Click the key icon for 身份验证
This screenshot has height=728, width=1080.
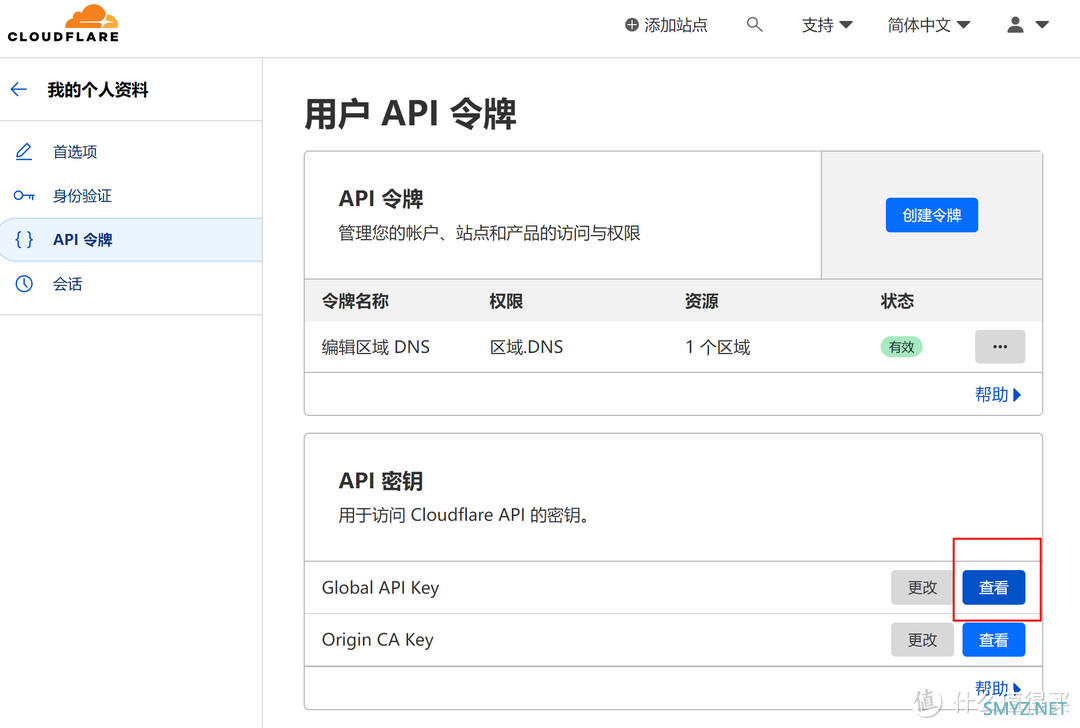[24, 196]
